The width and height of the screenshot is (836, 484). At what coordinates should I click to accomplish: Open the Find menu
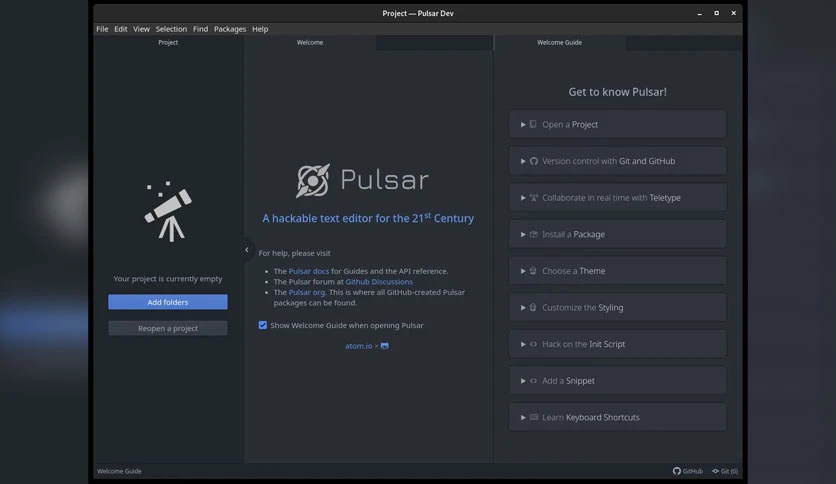(x=200, y=29)
